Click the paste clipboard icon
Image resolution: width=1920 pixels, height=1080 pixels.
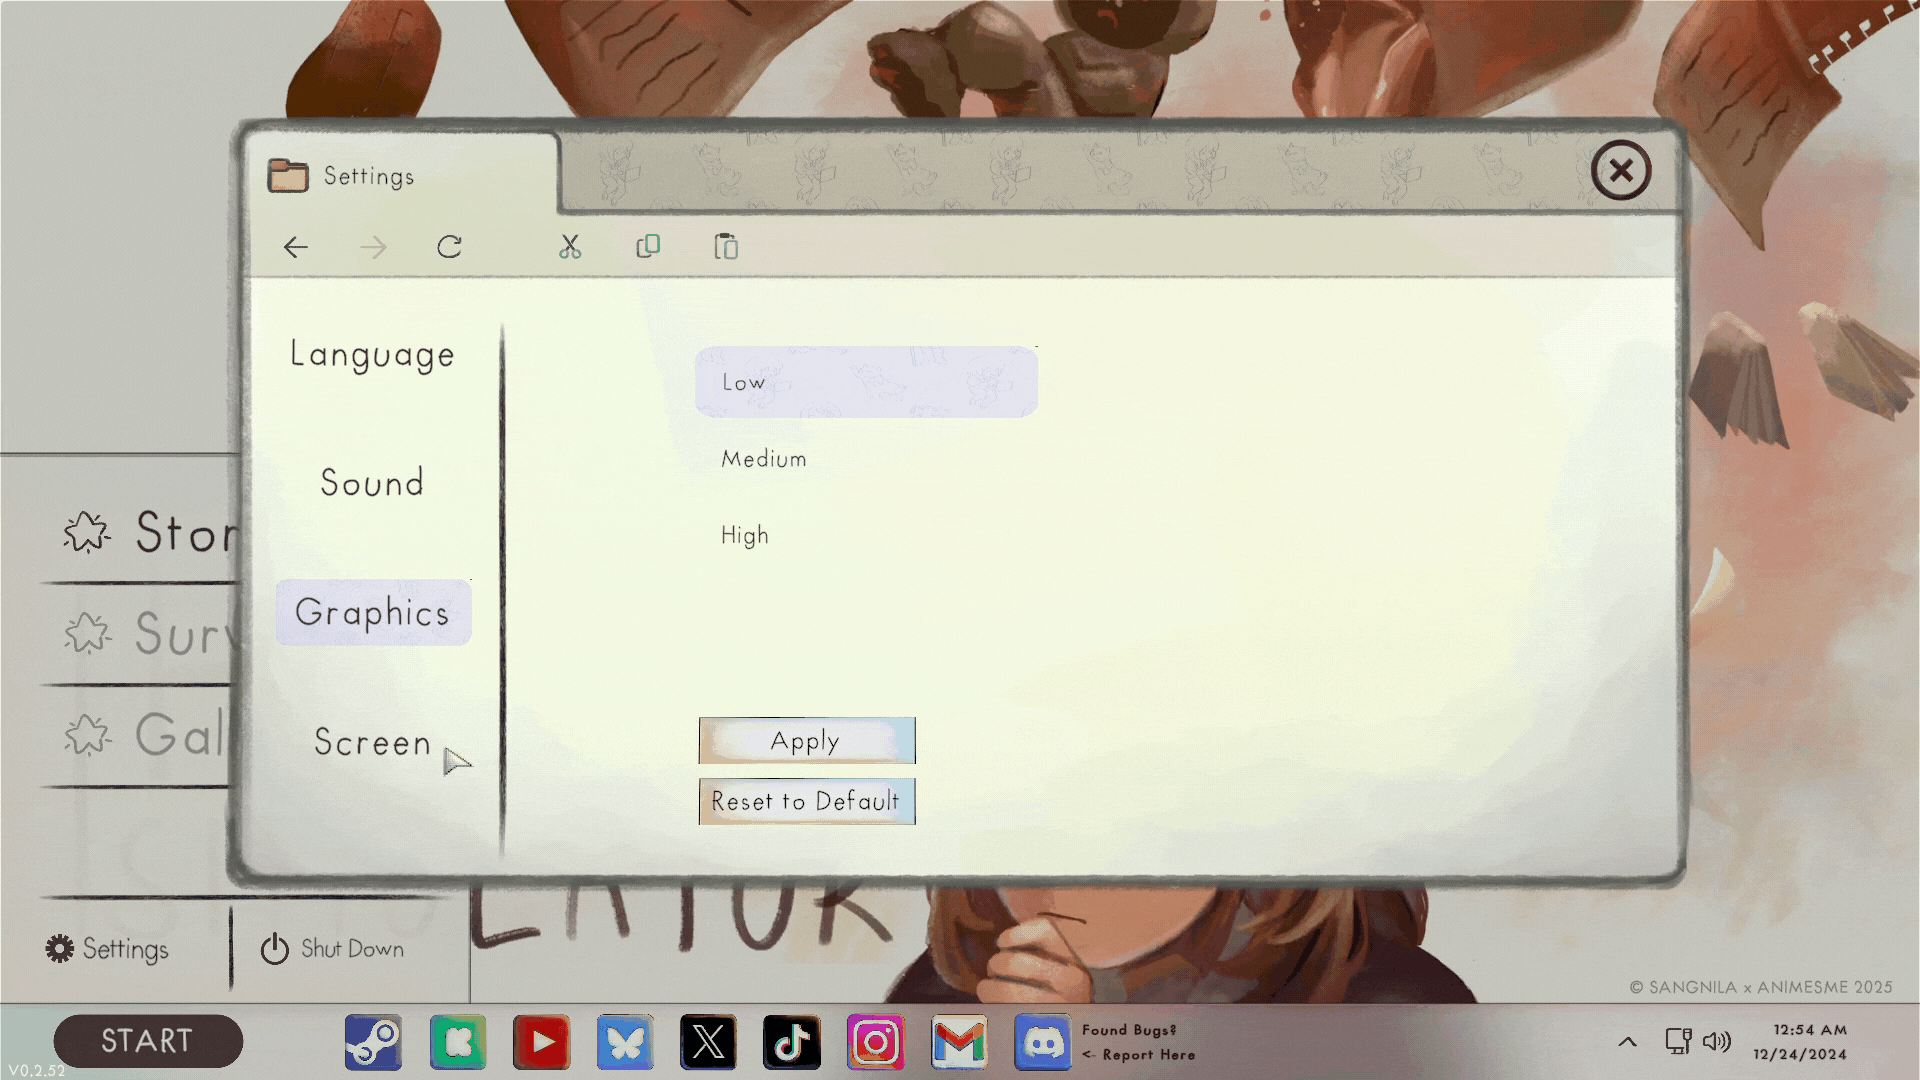tap(726, 247)
